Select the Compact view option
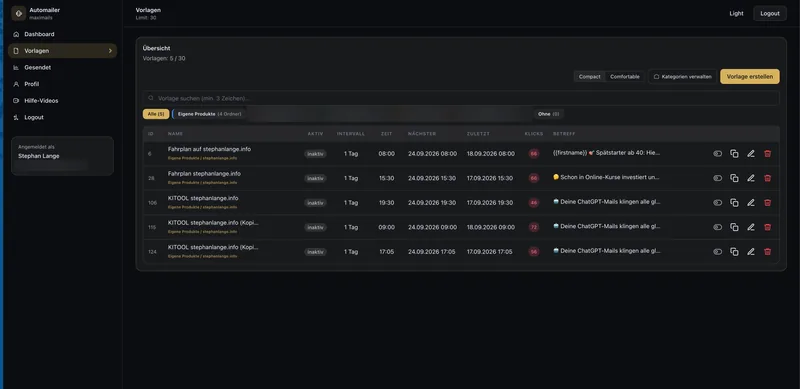The image size is (800, 389). click(589, 77)
